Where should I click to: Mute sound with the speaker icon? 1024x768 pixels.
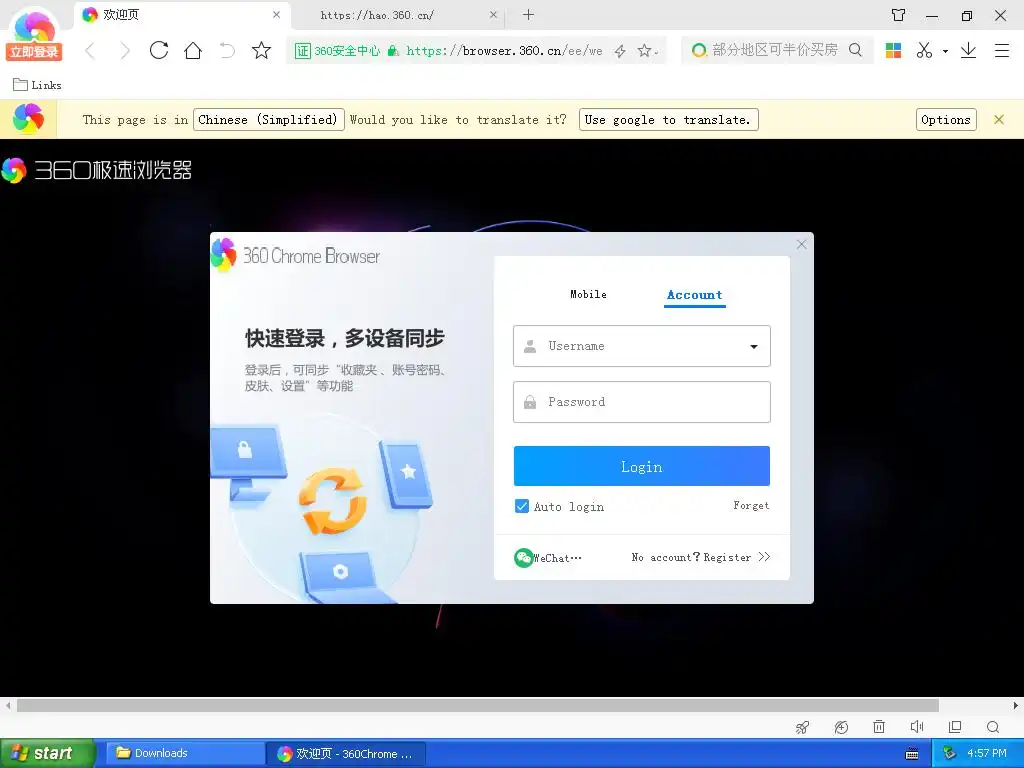click(917, 727)
